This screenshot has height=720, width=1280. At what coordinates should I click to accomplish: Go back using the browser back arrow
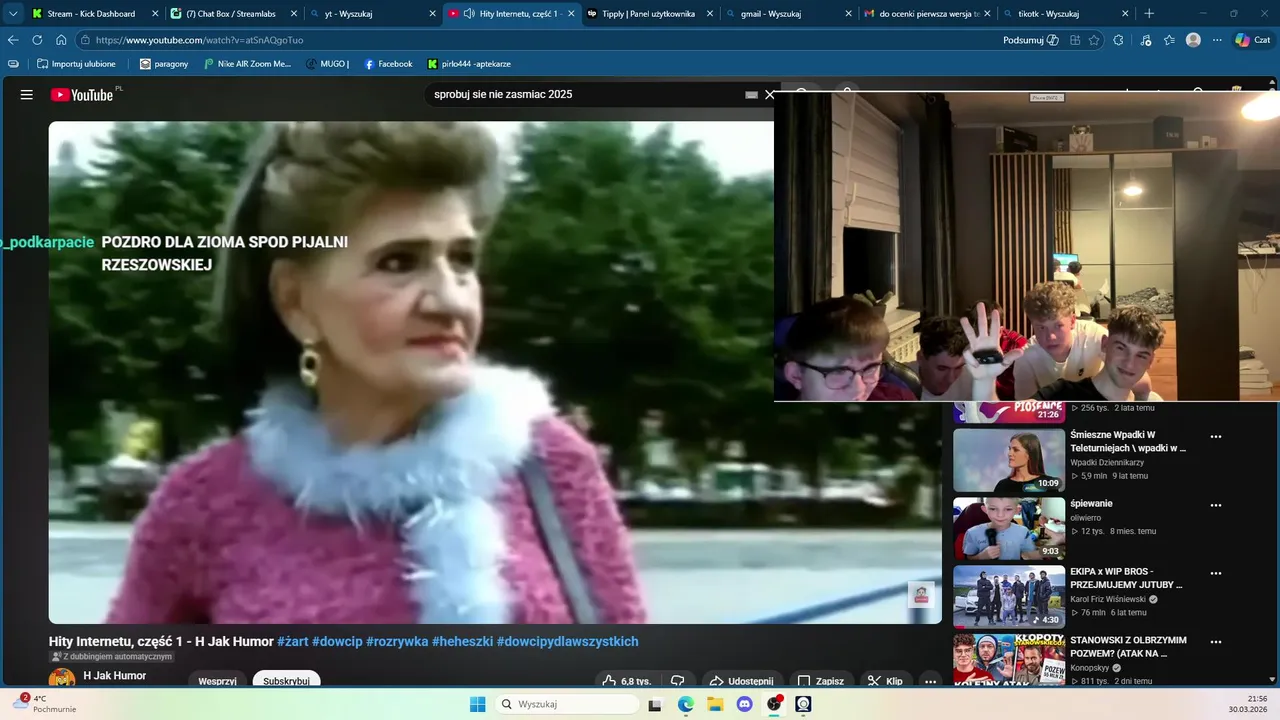point(13,40)
